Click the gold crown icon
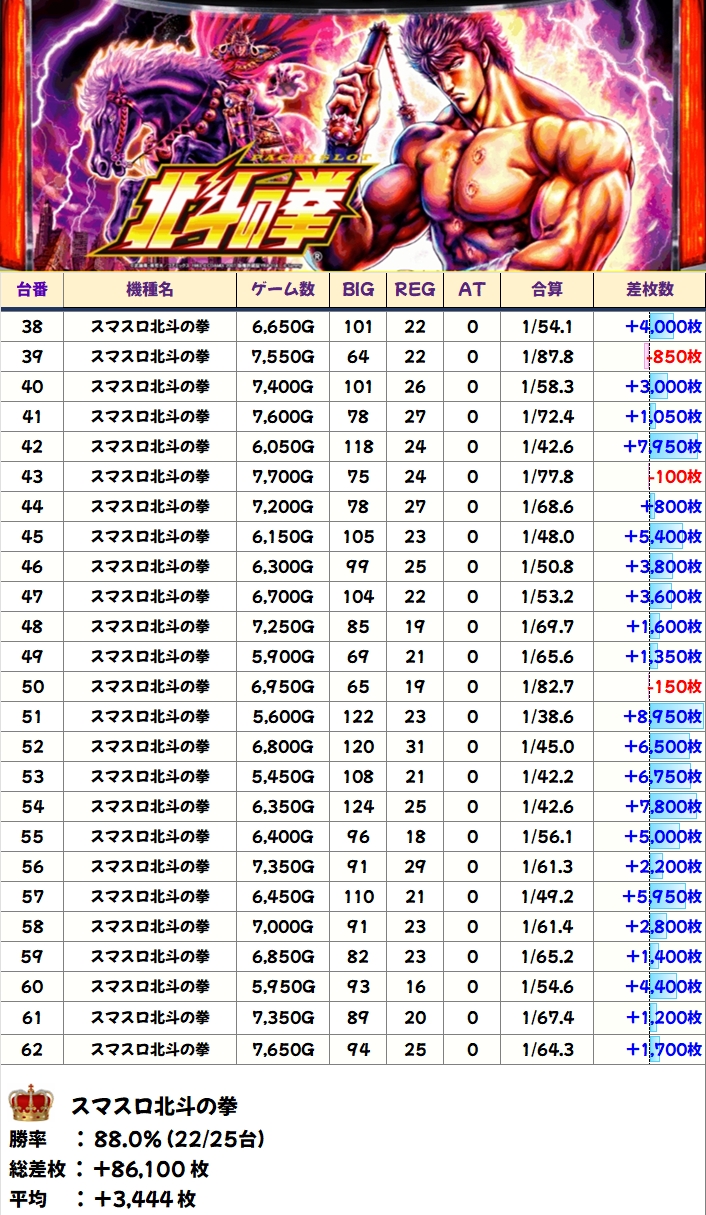 pos(31,1105)
